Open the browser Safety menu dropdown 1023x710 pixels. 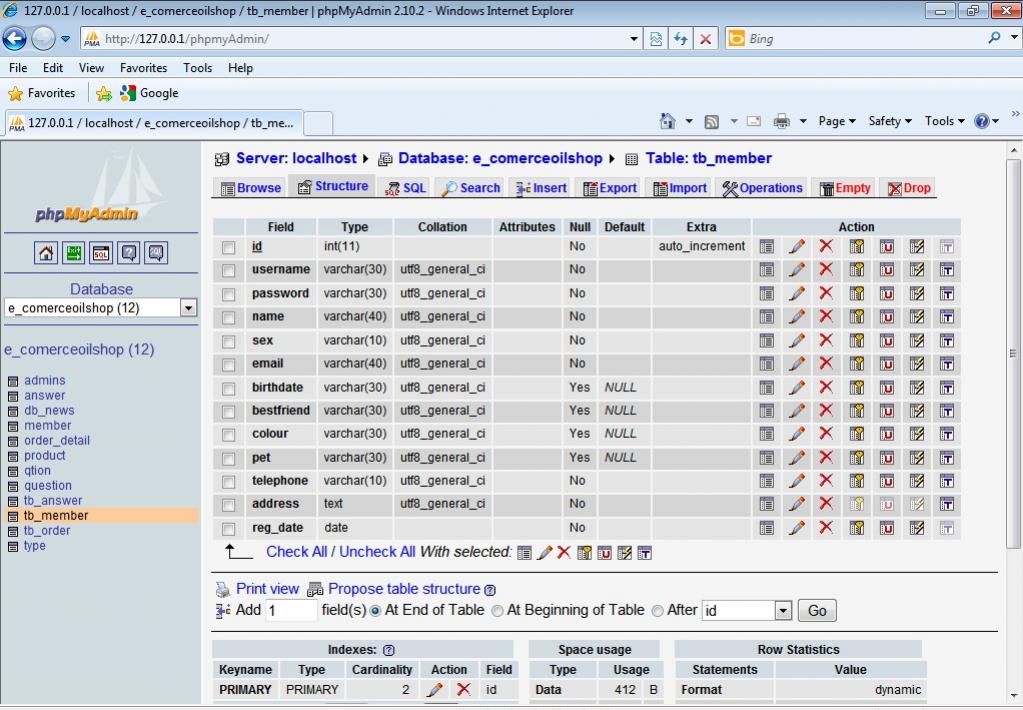(889, 121)
